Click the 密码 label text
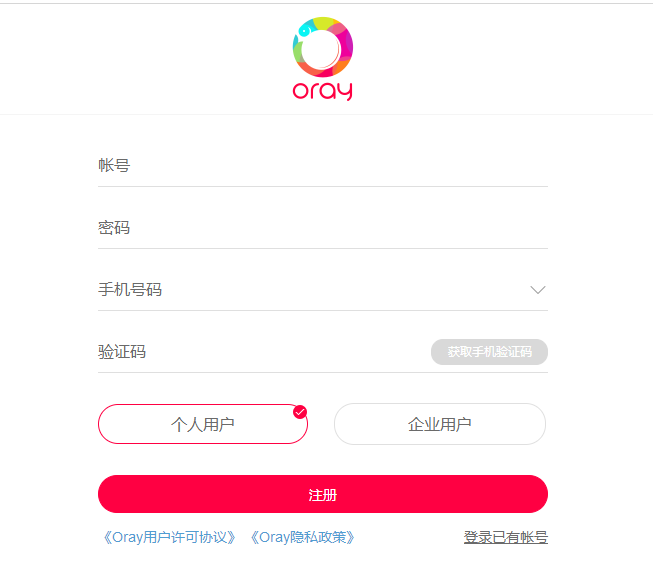653x583 pixels. [x=114, y=228]
